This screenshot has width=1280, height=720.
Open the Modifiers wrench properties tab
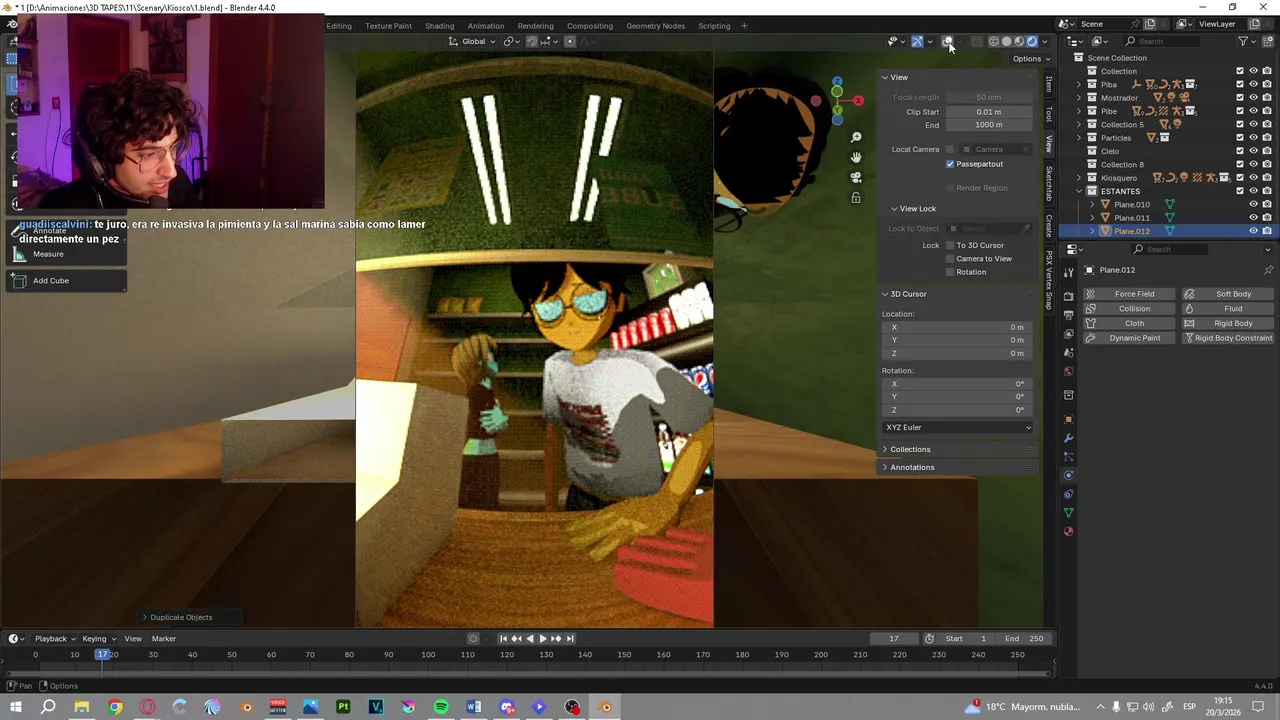click(1068, 437)
